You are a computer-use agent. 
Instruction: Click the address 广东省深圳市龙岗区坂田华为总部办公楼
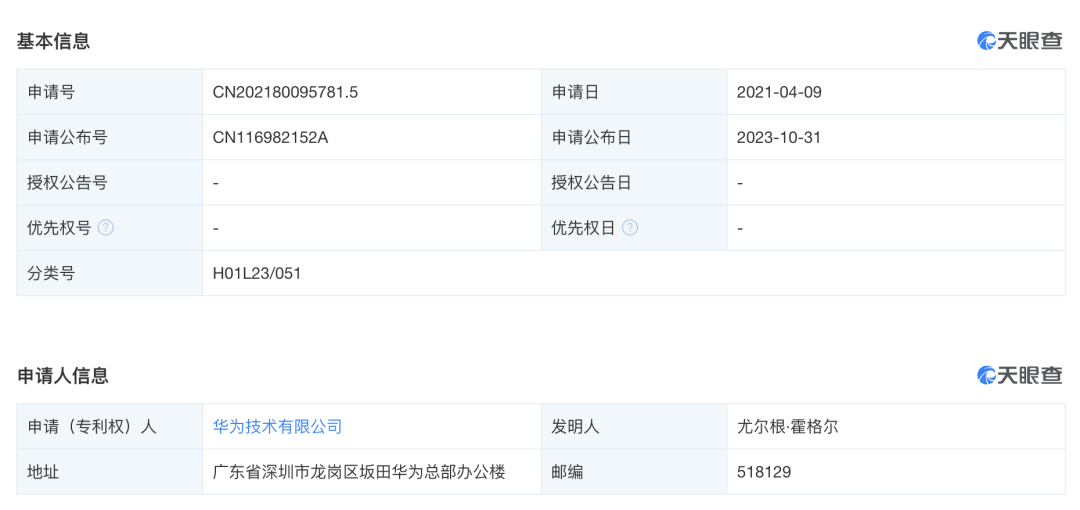pos(360,472)
